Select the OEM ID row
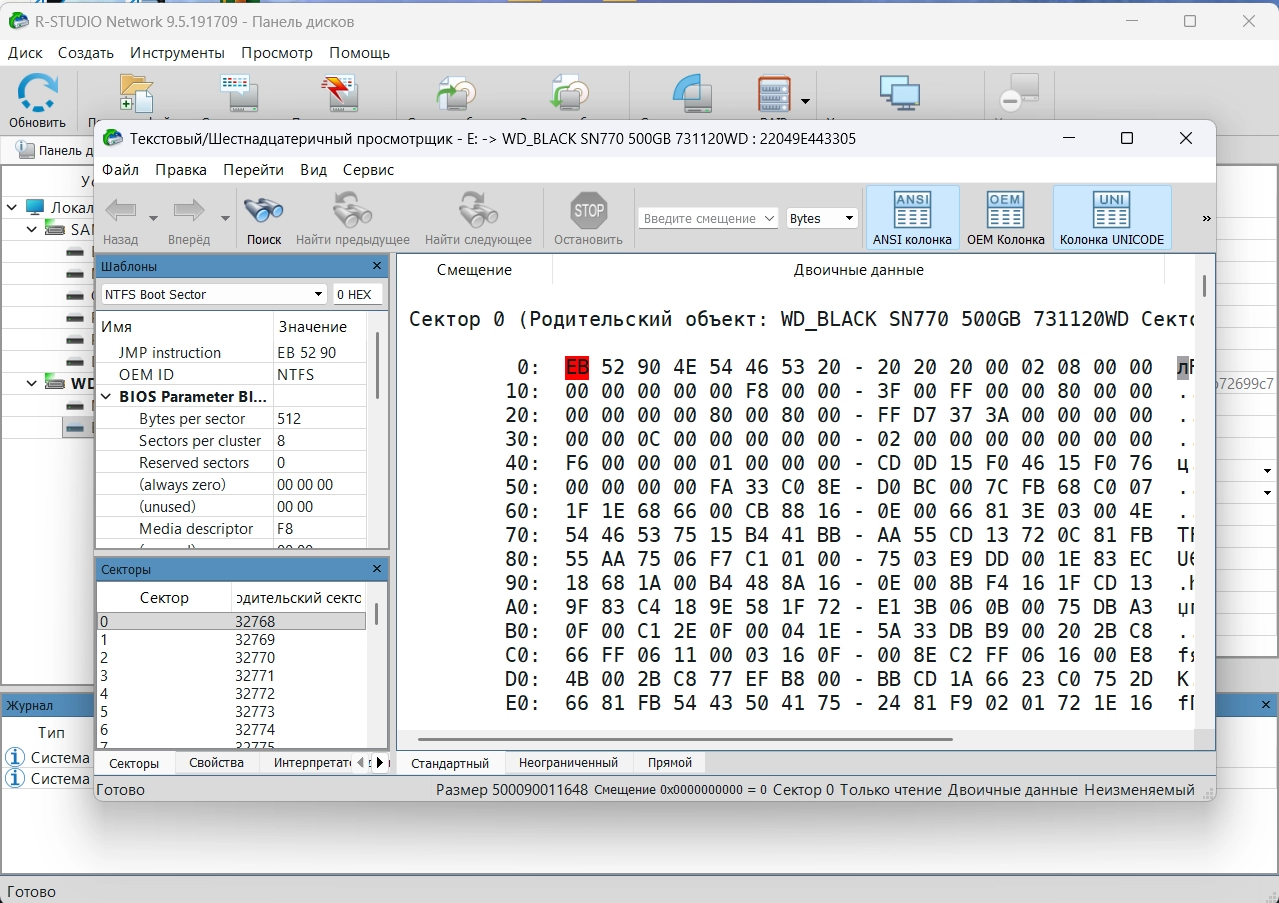The height and width of the screenshot is (903, 1279). click(231, 375)
